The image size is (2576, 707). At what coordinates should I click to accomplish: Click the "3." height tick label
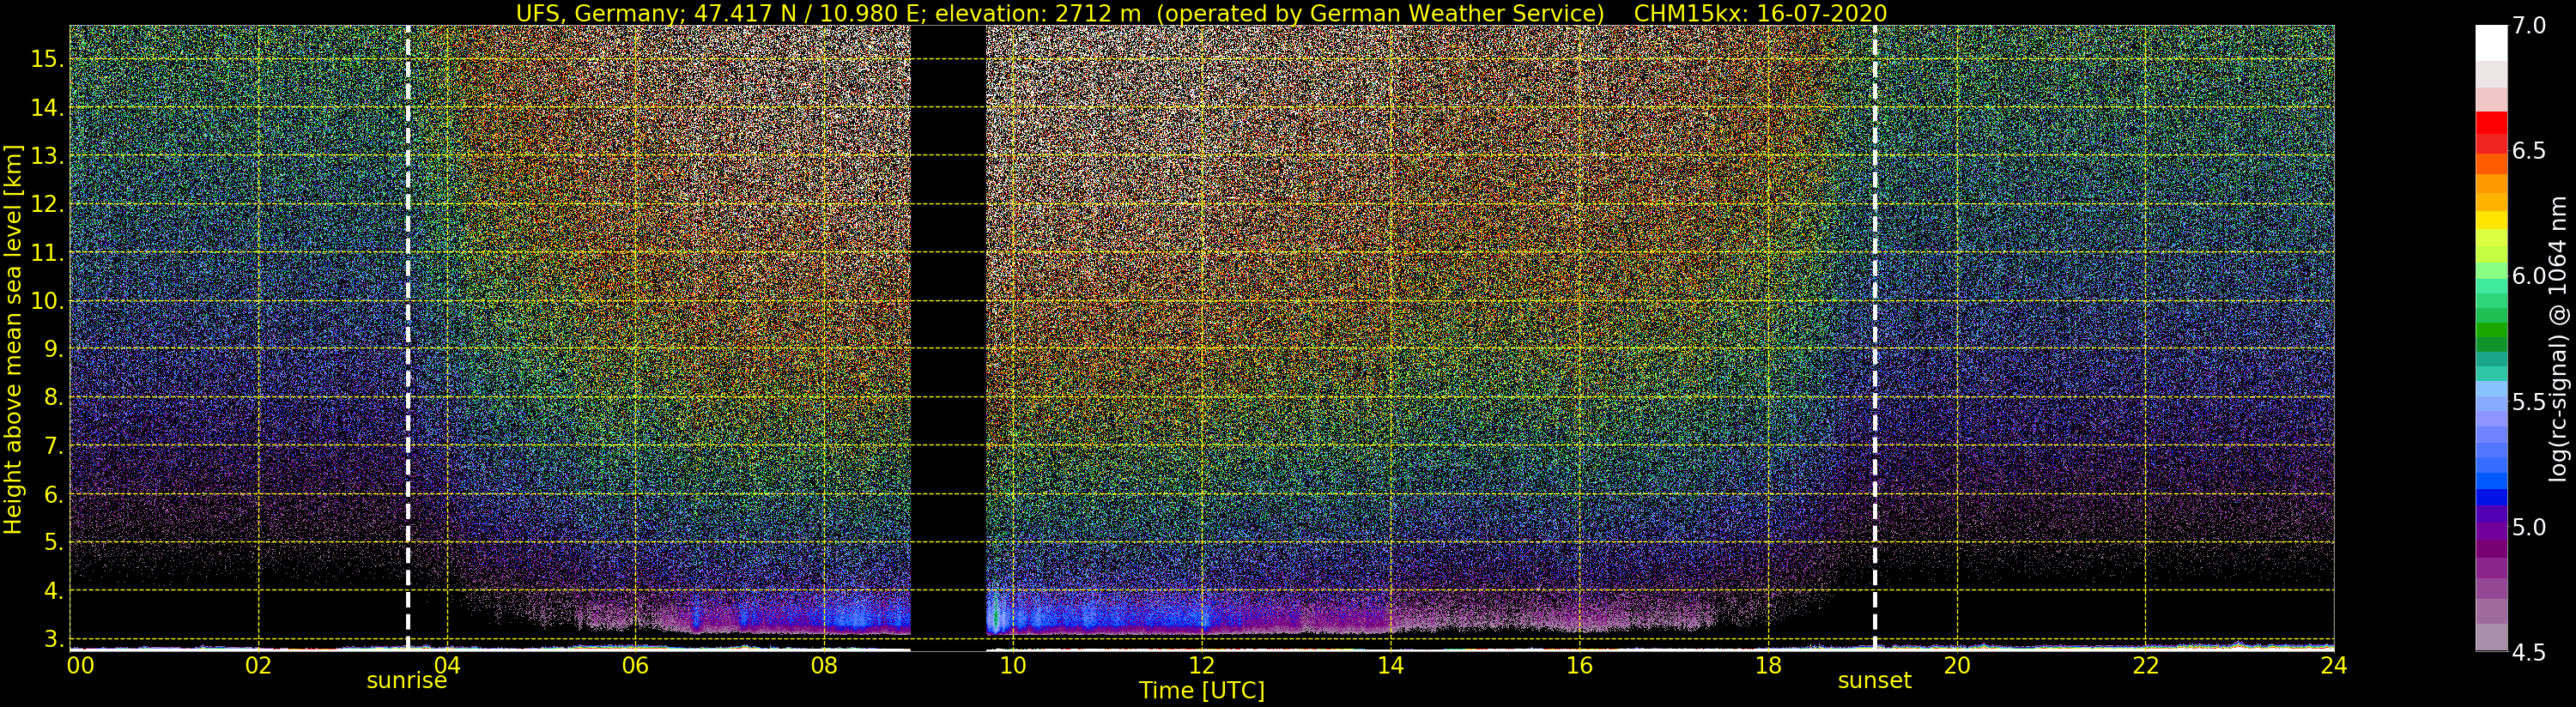[53, 639]
